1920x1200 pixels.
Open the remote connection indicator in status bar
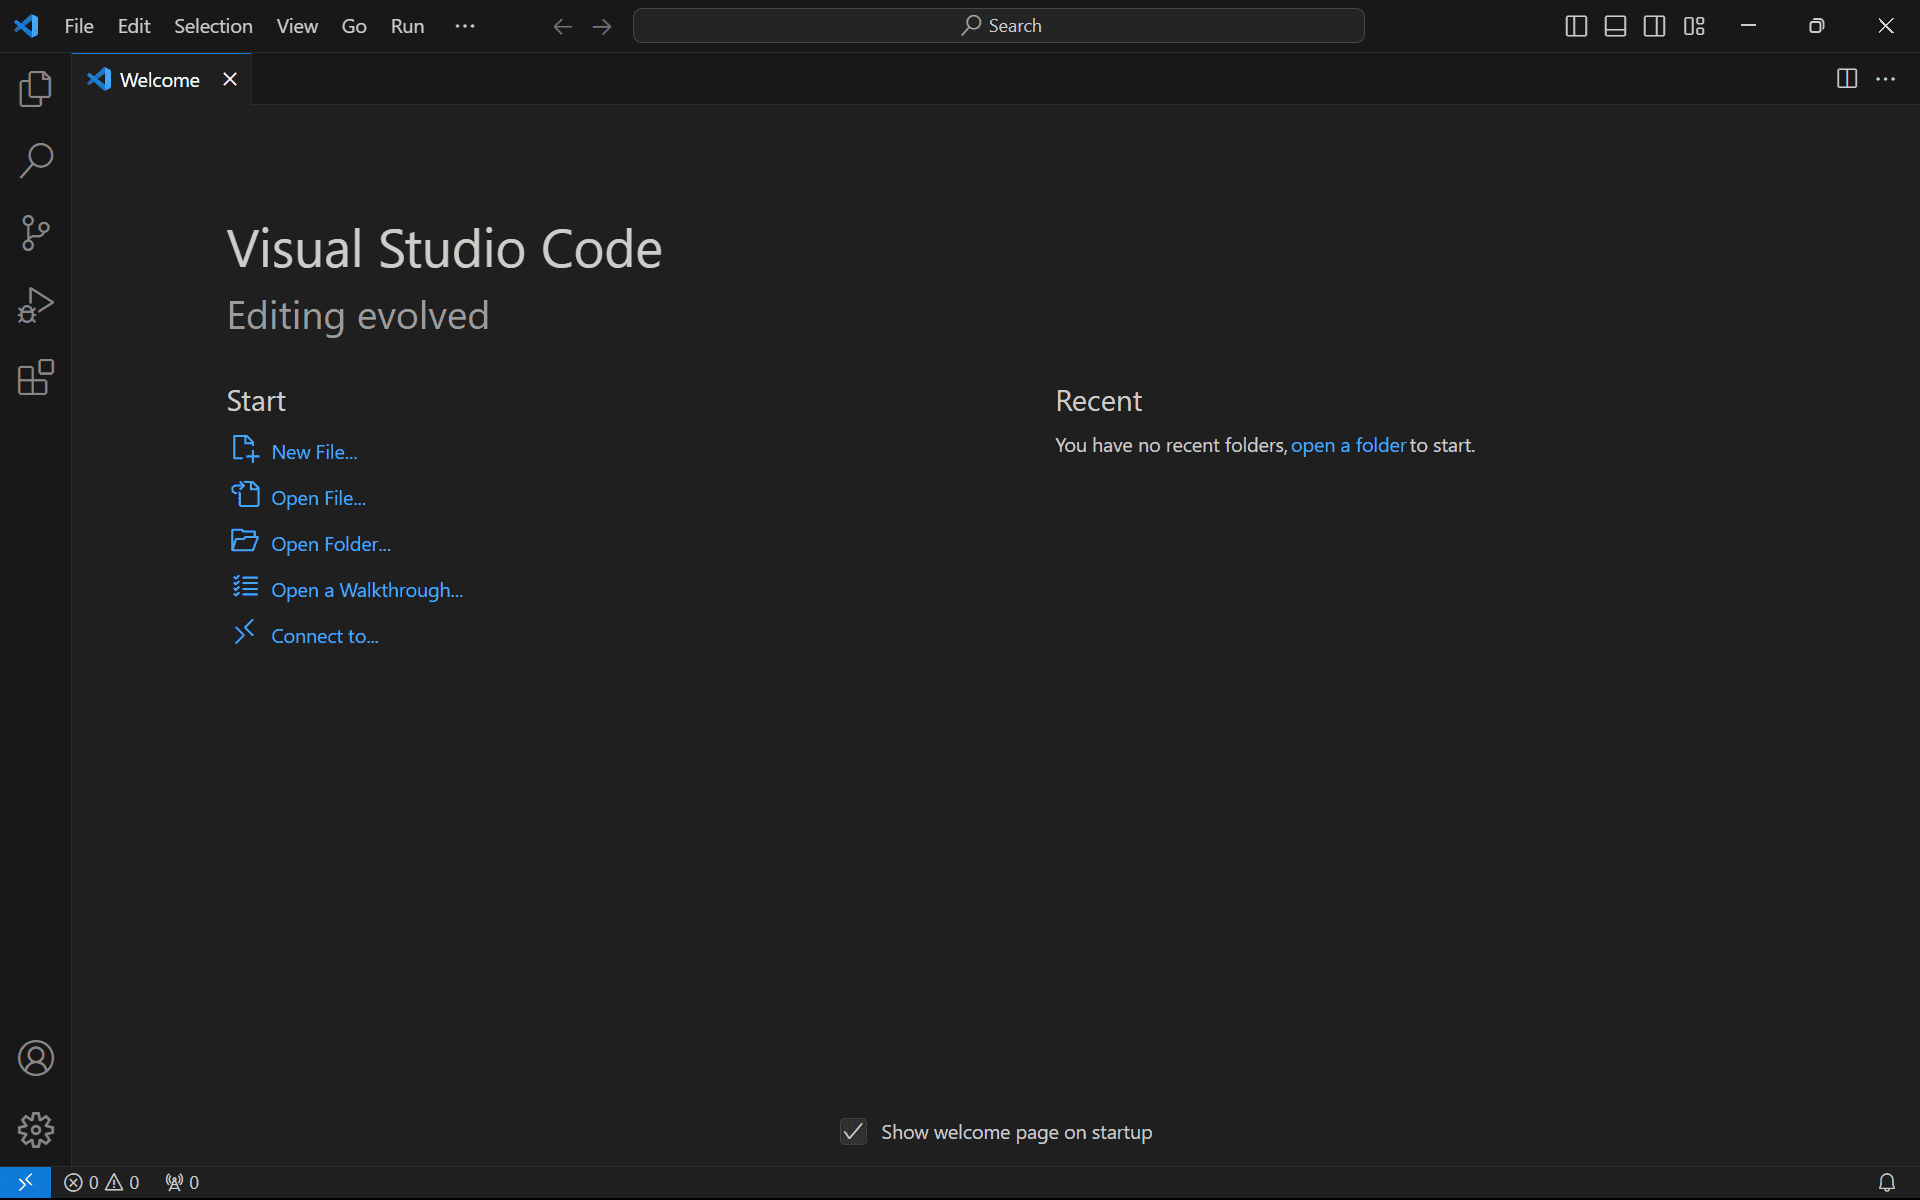point(25,1181)
